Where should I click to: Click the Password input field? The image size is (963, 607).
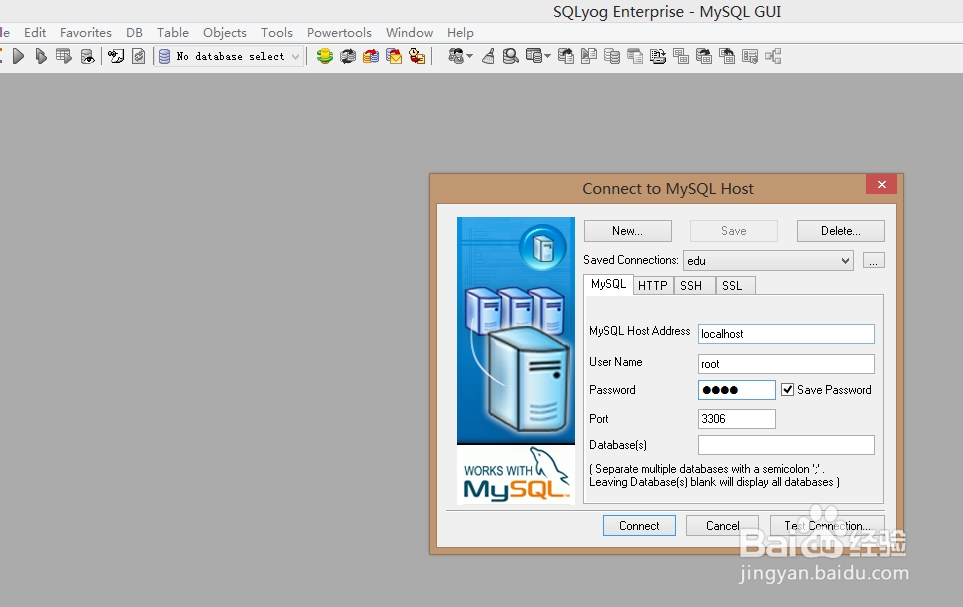point(736,390)
